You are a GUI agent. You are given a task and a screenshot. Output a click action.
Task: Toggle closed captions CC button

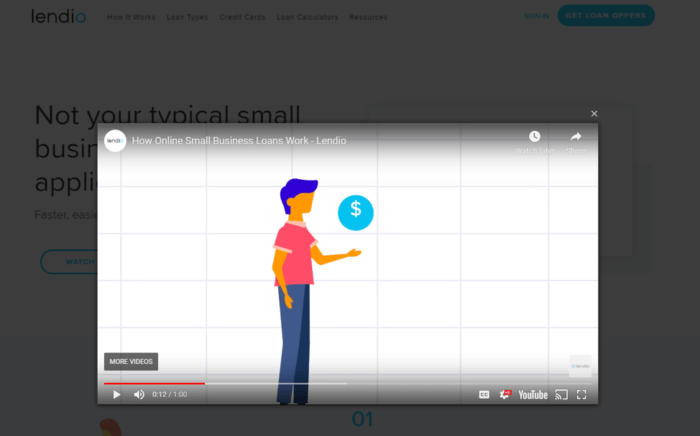pos(484,394)
